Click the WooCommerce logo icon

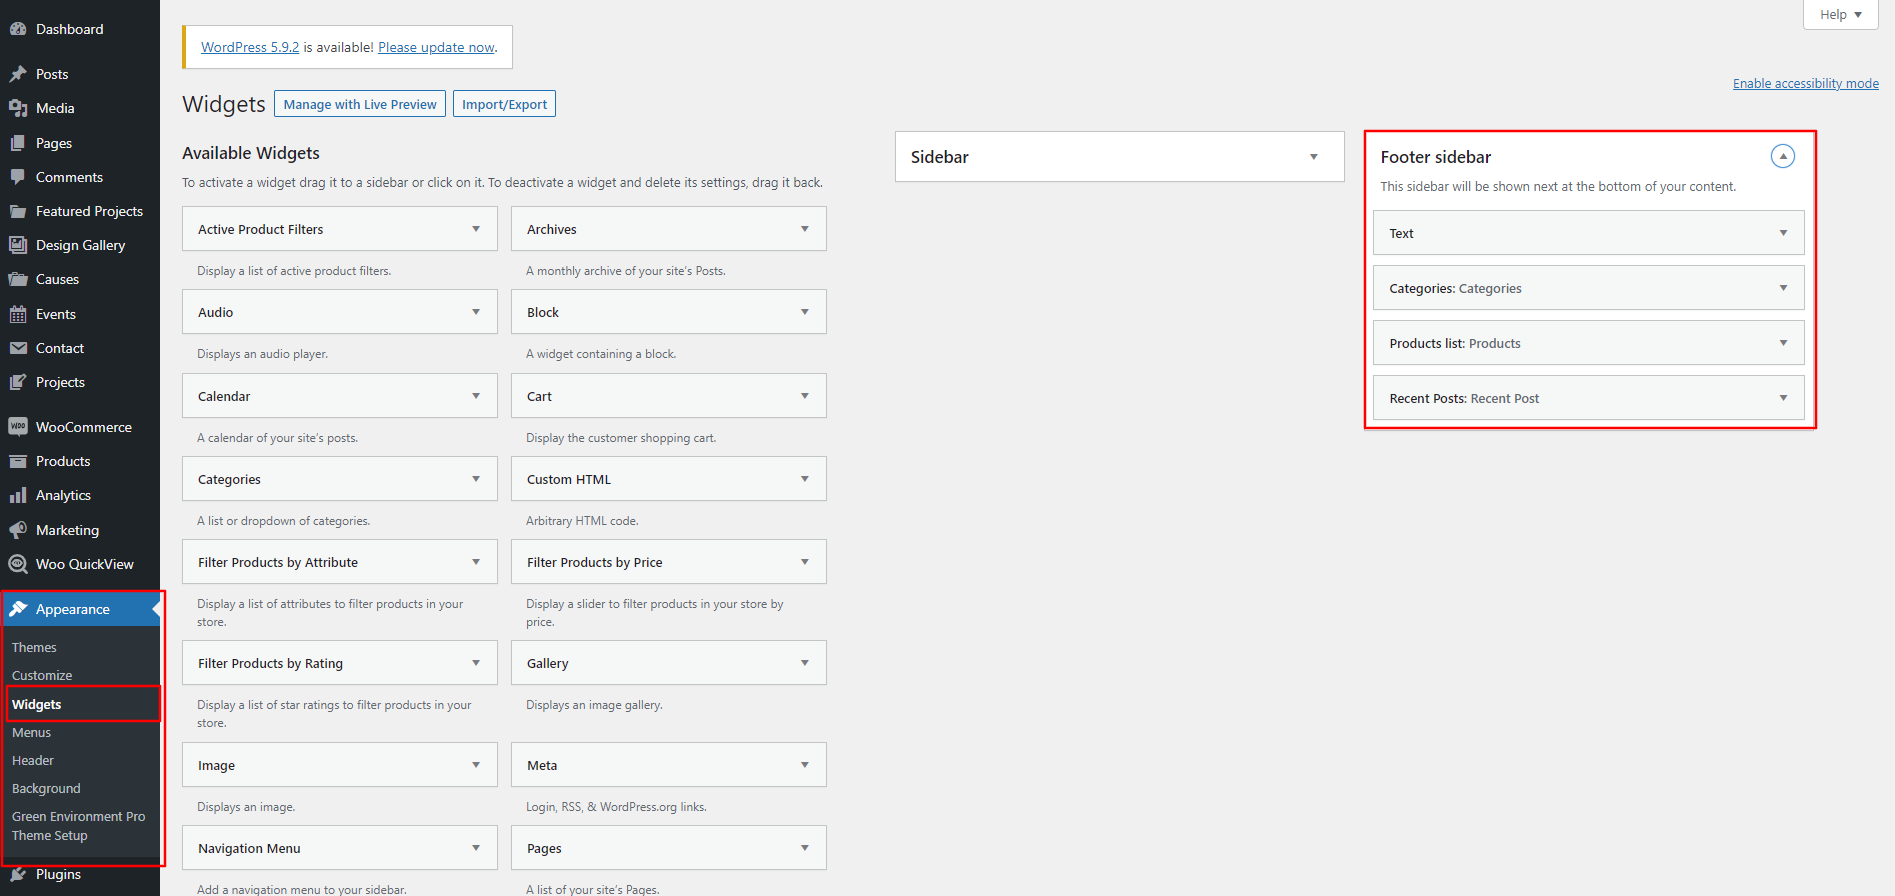click(18, 427)
